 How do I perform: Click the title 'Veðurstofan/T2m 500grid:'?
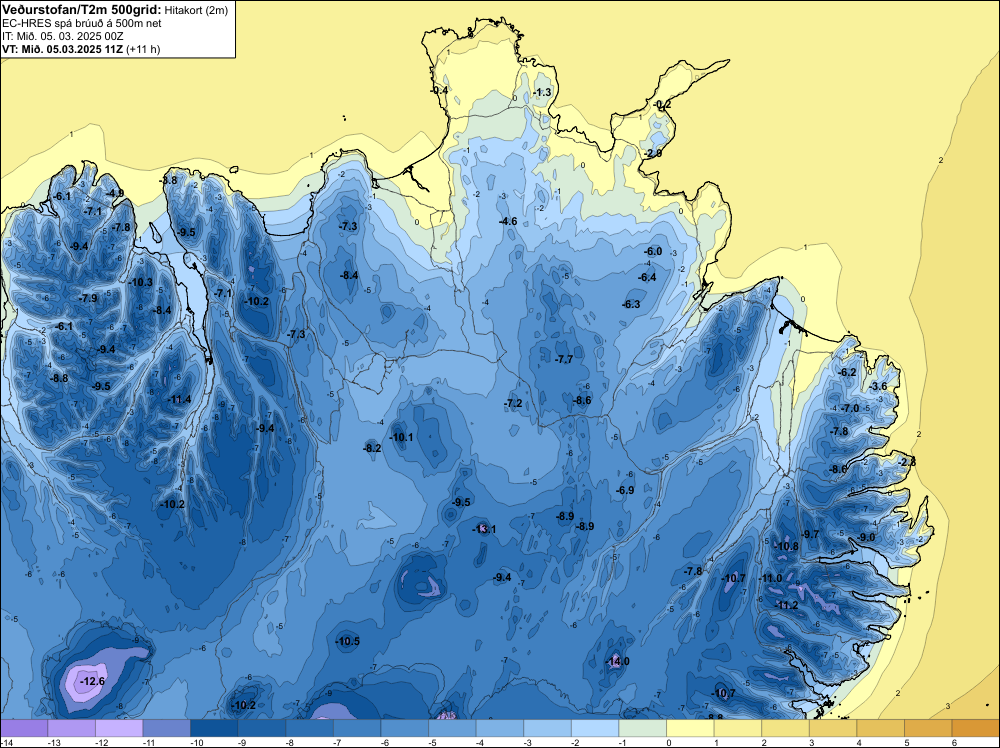pyautogui.click(x=82, y=9)
